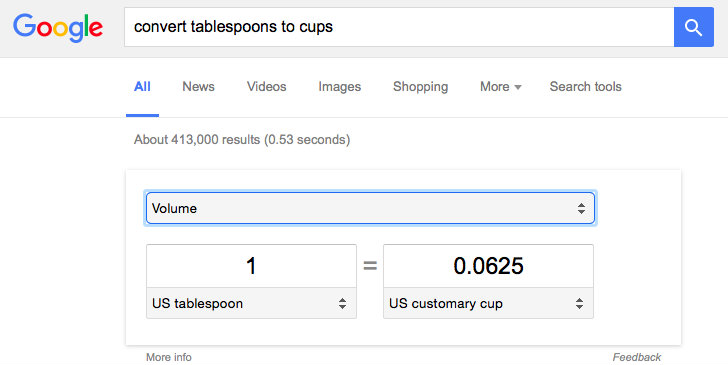728x365 pixels.
Task: Switch to the Shopping tab
Action: pyautogui.click(x=420, y=86)
